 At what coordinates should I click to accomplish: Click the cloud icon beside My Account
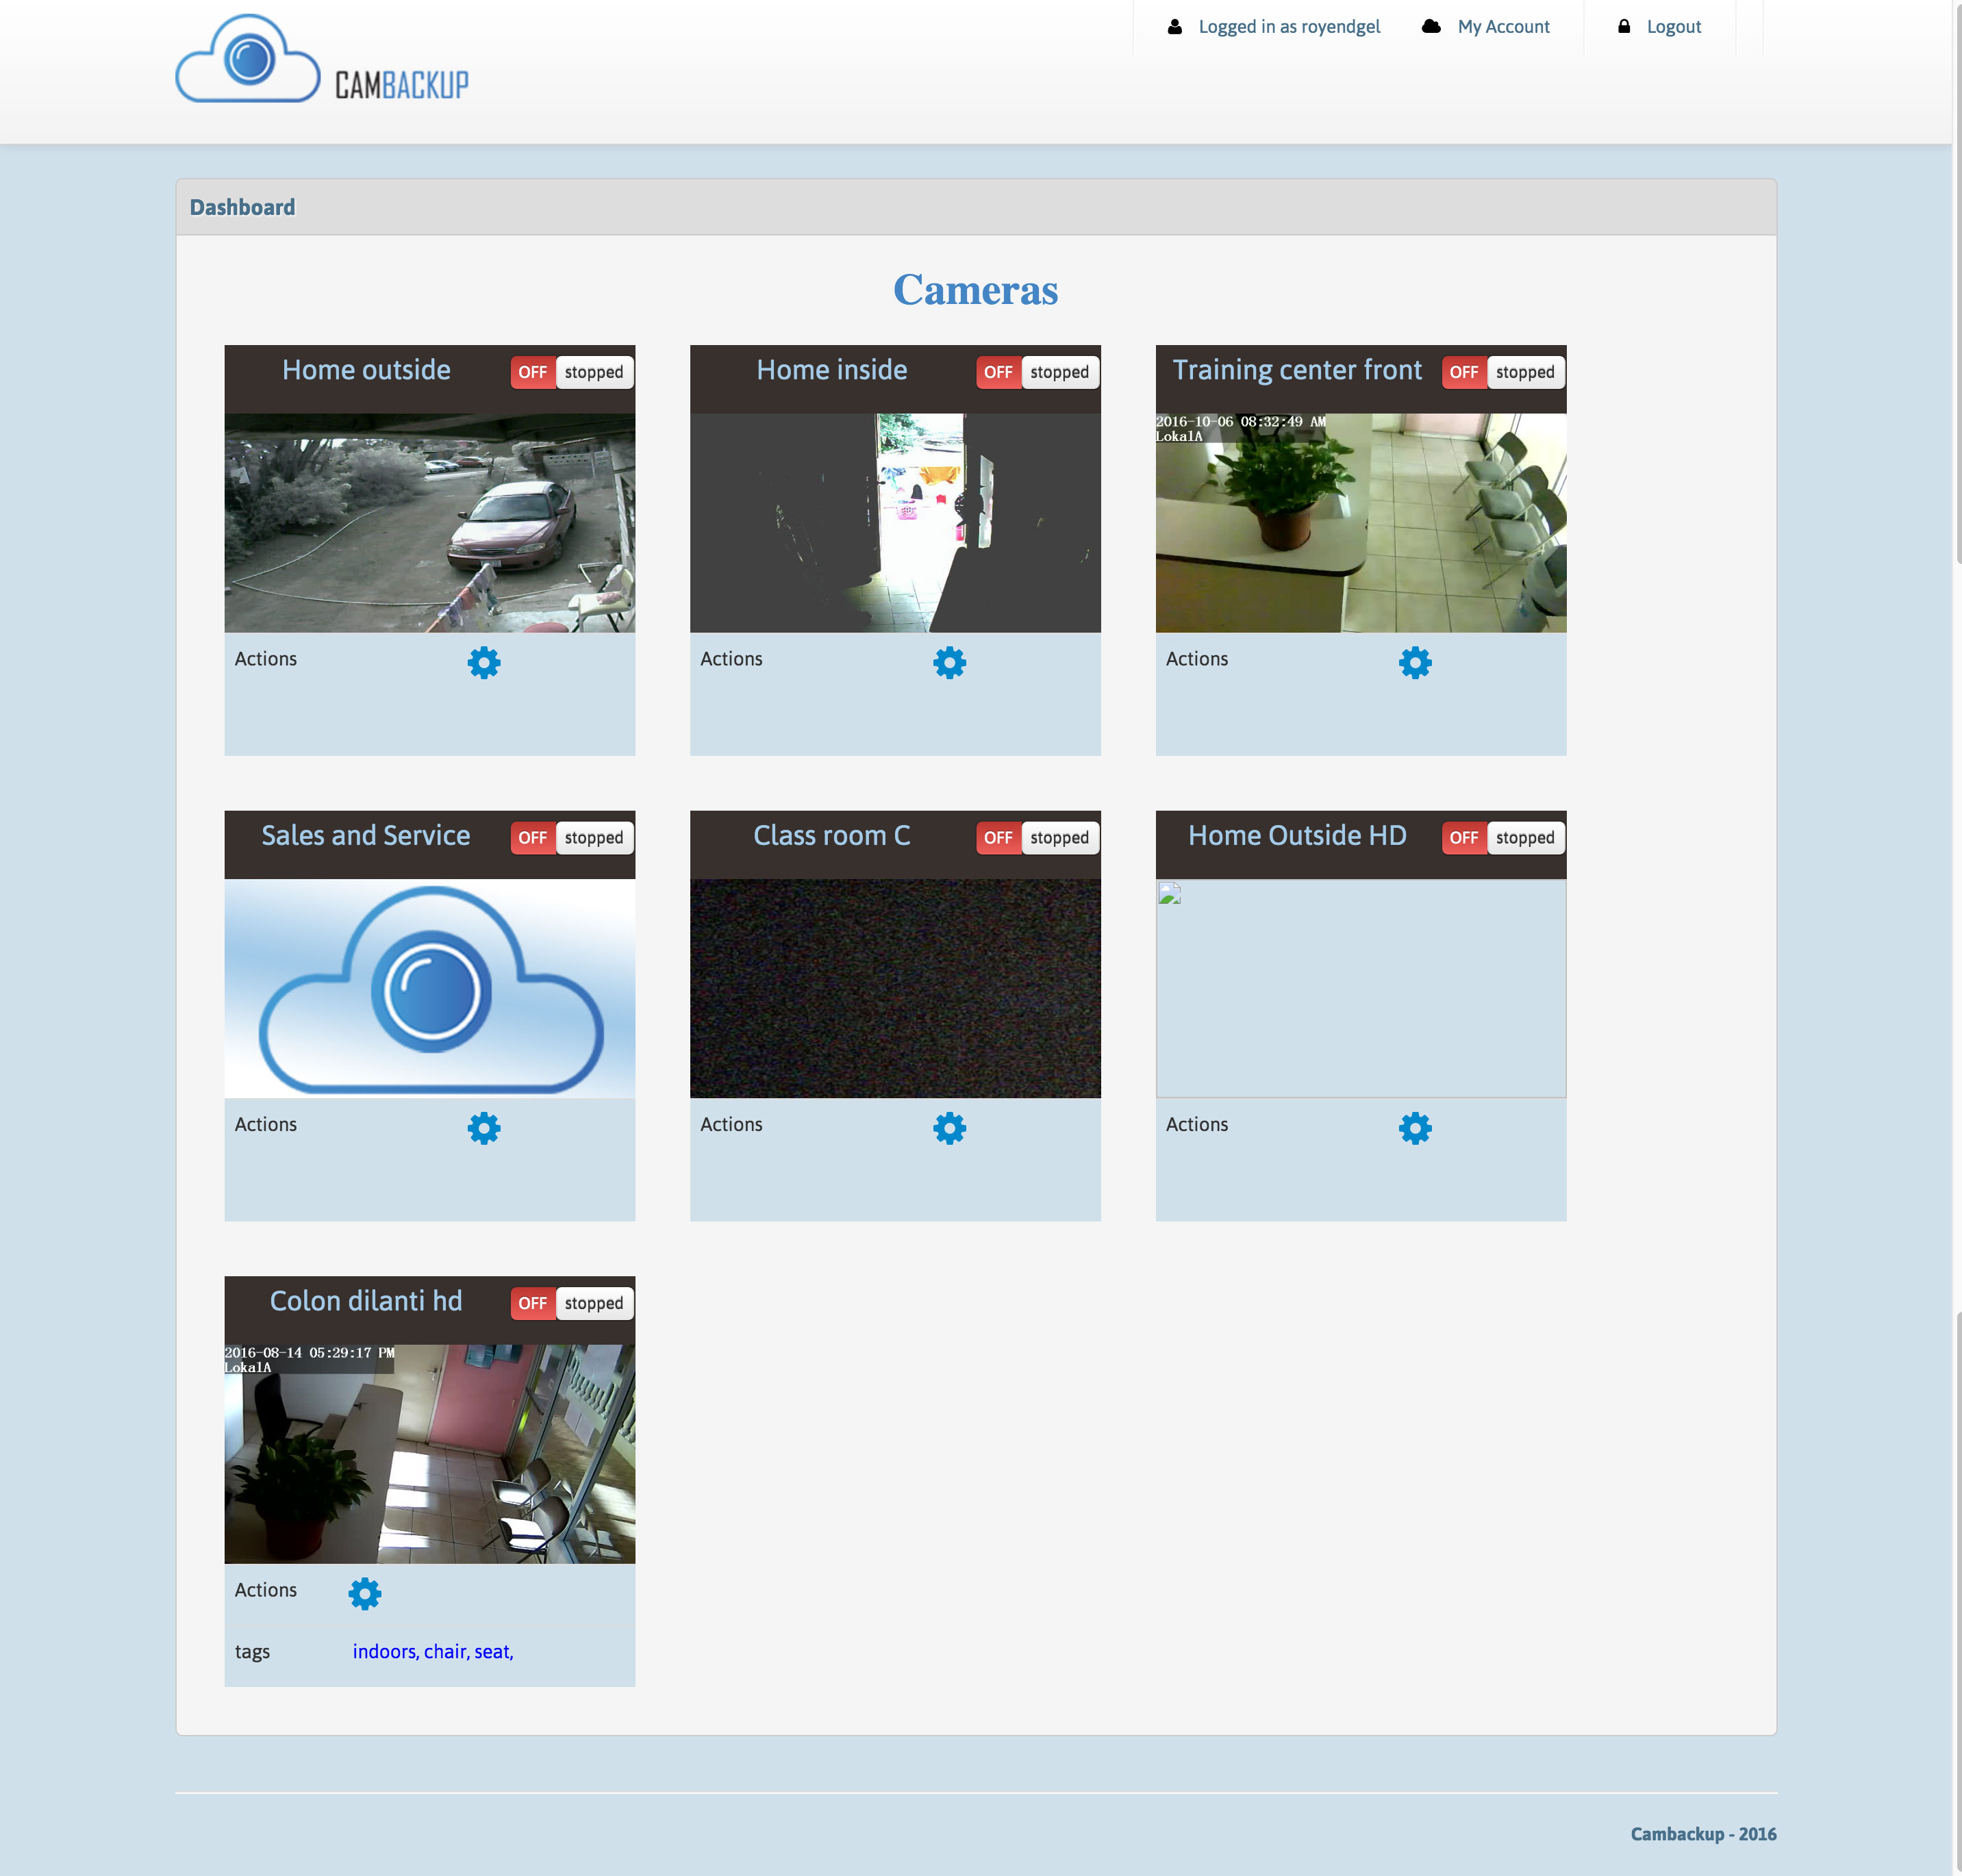pyautogui.click(x=1431, y=27)
